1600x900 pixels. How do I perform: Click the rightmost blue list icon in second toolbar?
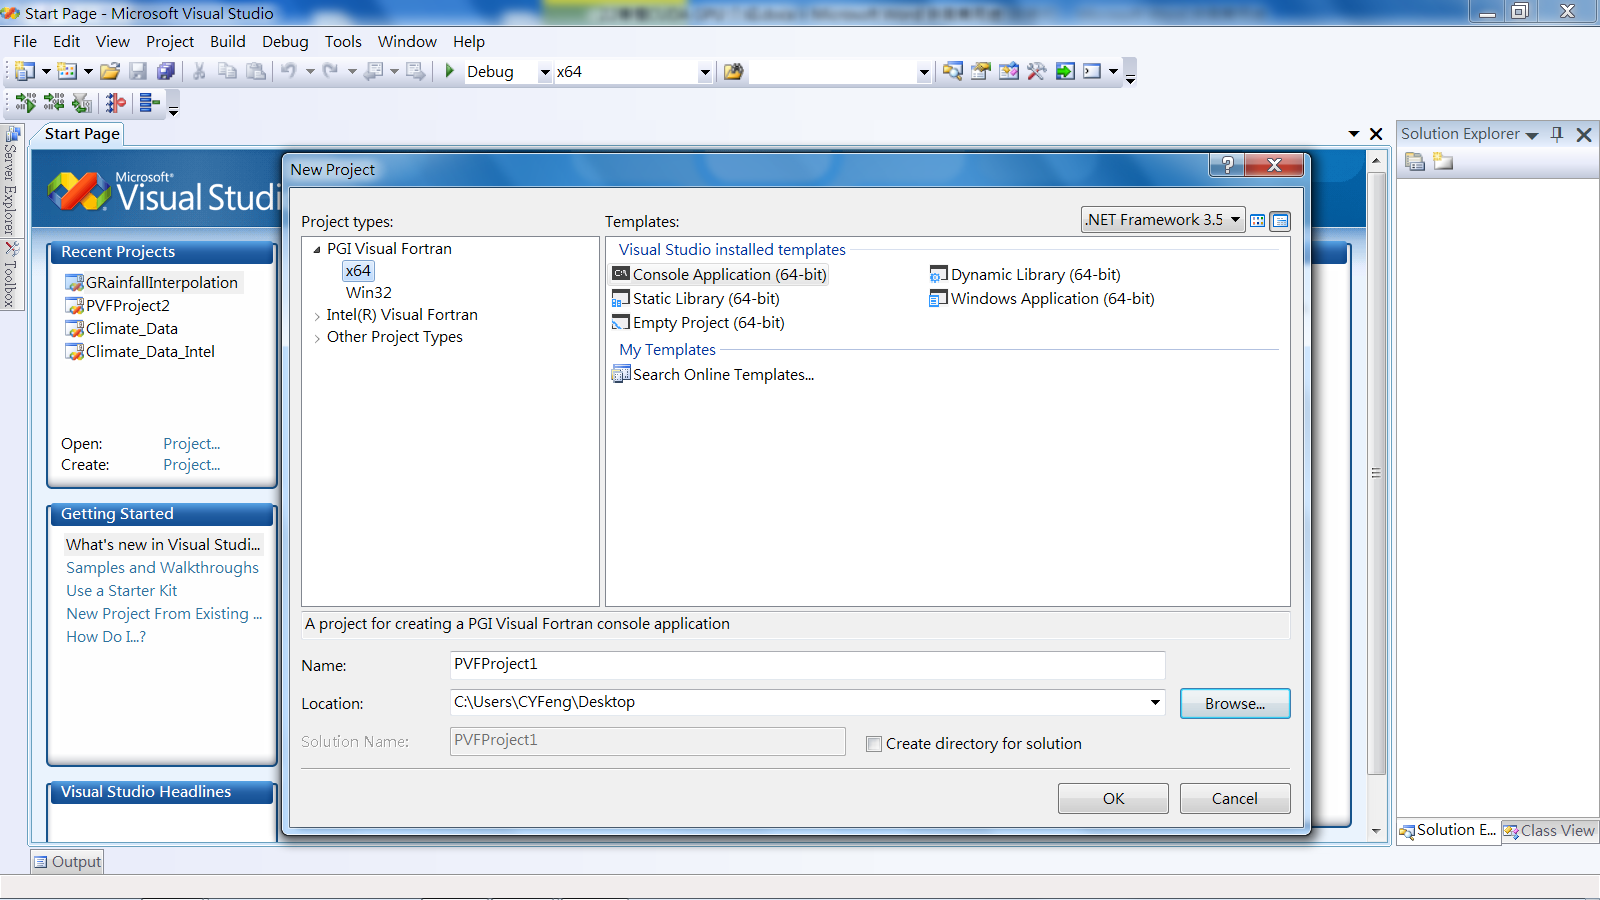point(150,103)
